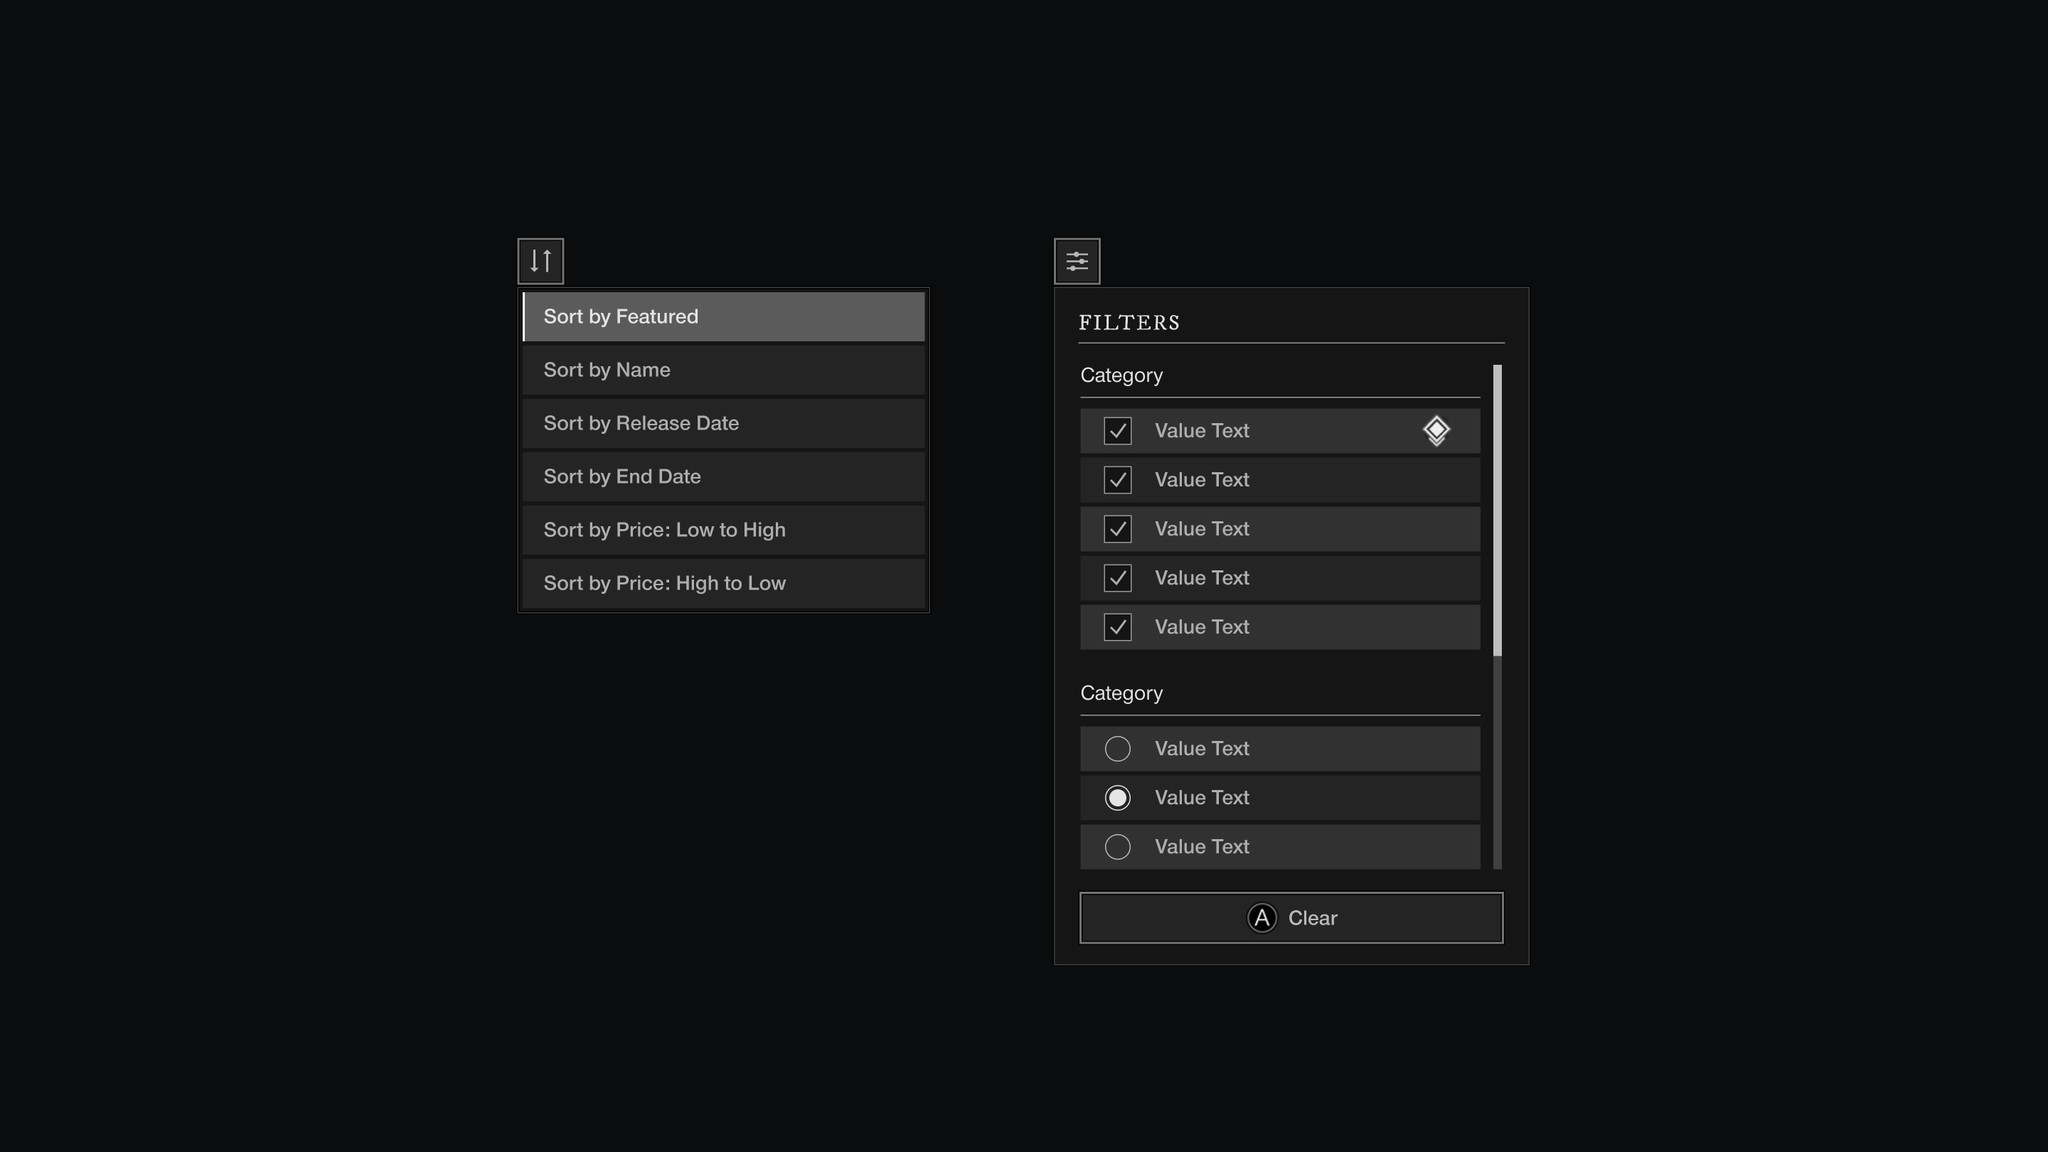Select the first radio button option

[x=1117, y=749]
